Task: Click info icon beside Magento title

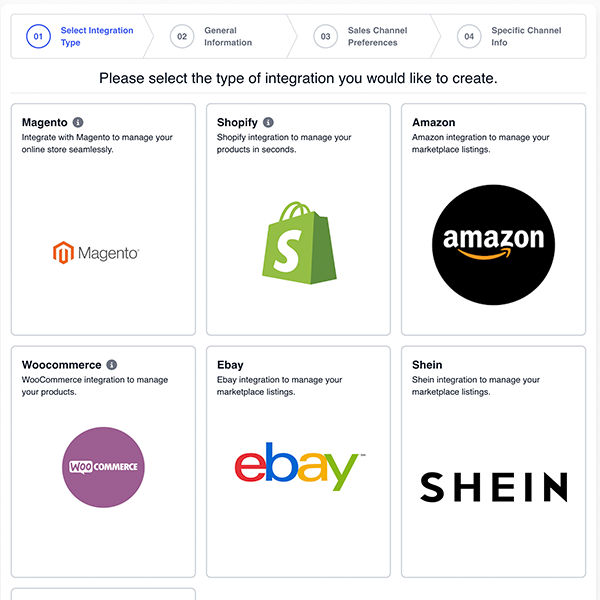Action: pyautogui.click(x=78, y=123)
